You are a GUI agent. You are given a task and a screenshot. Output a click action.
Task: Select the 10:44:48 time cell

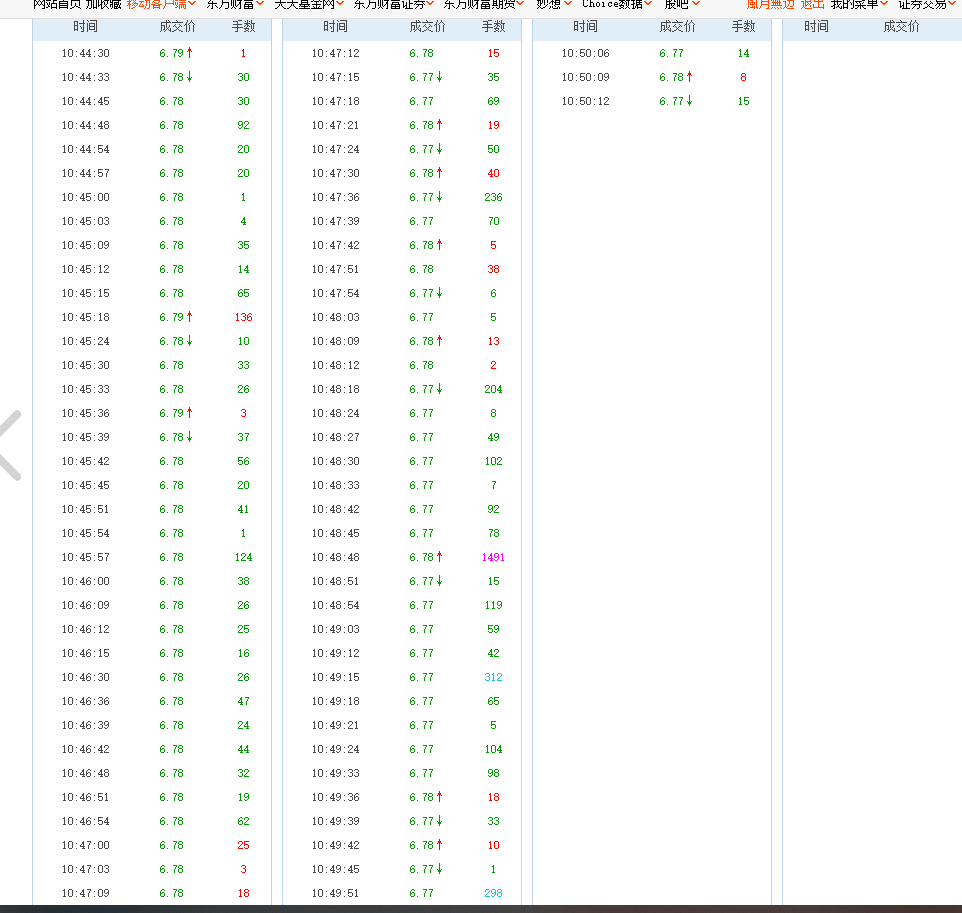coord(85,125)
